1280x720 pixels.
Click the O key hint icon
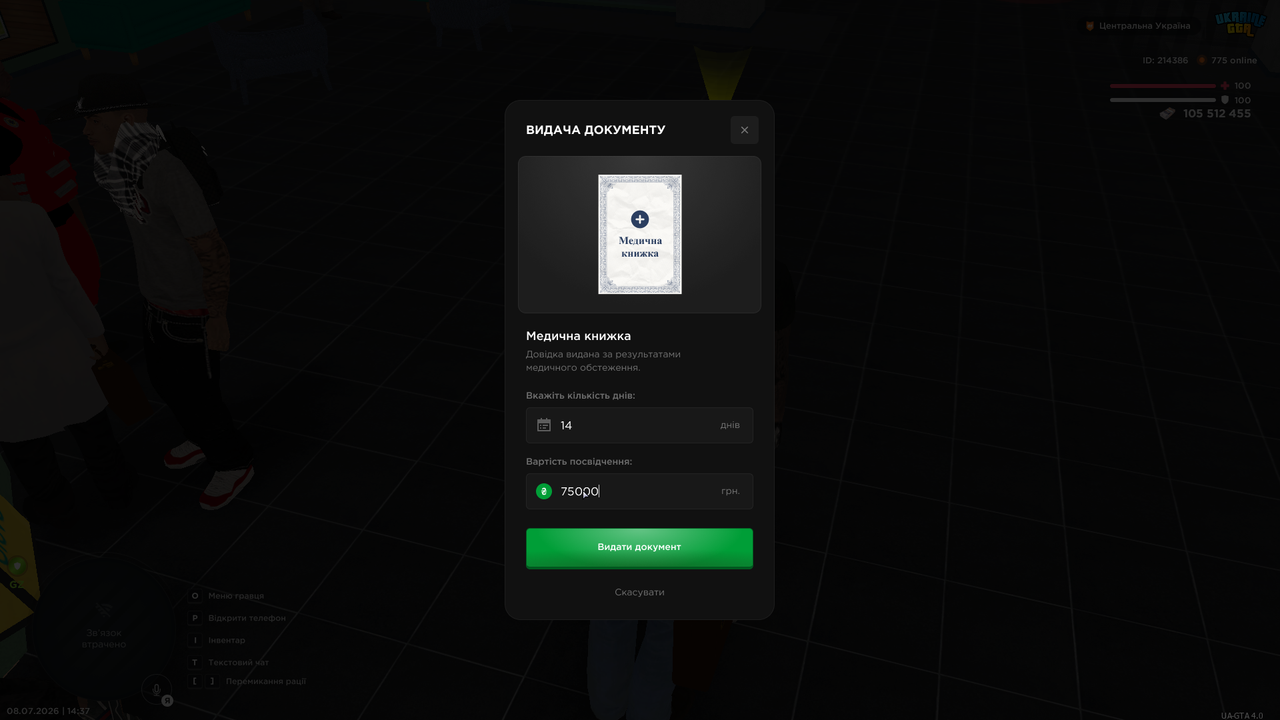tap(195, 596)
